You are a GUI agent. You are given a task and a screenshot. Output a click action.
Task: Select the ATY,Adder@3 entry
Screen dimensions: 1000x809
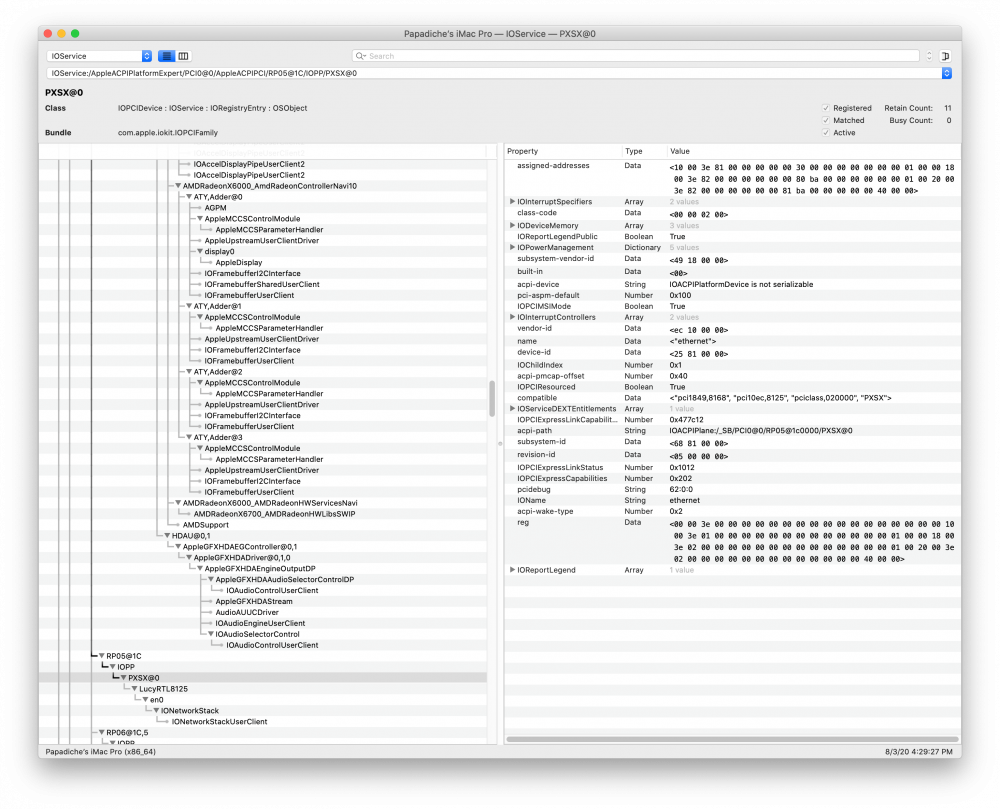click(x=218, y=437)
